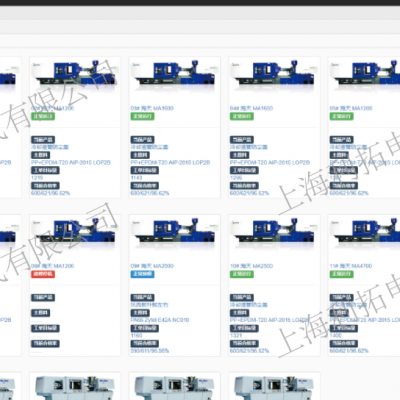
Task: Click the green status badge on 03# card
Action: click(x=142, y=116)
